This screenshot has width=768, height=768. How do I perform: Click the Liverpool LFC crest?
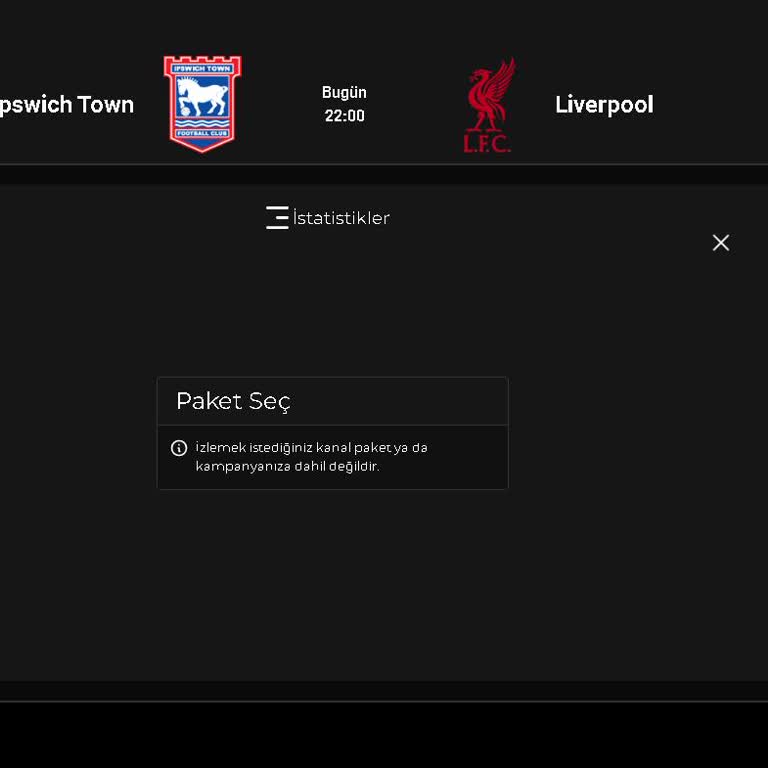[x=488, y=105]
